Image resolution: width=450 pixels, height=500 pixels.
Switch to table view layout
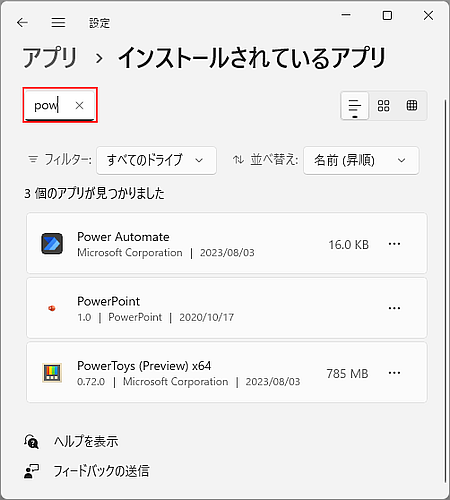(x=412, y=106)
